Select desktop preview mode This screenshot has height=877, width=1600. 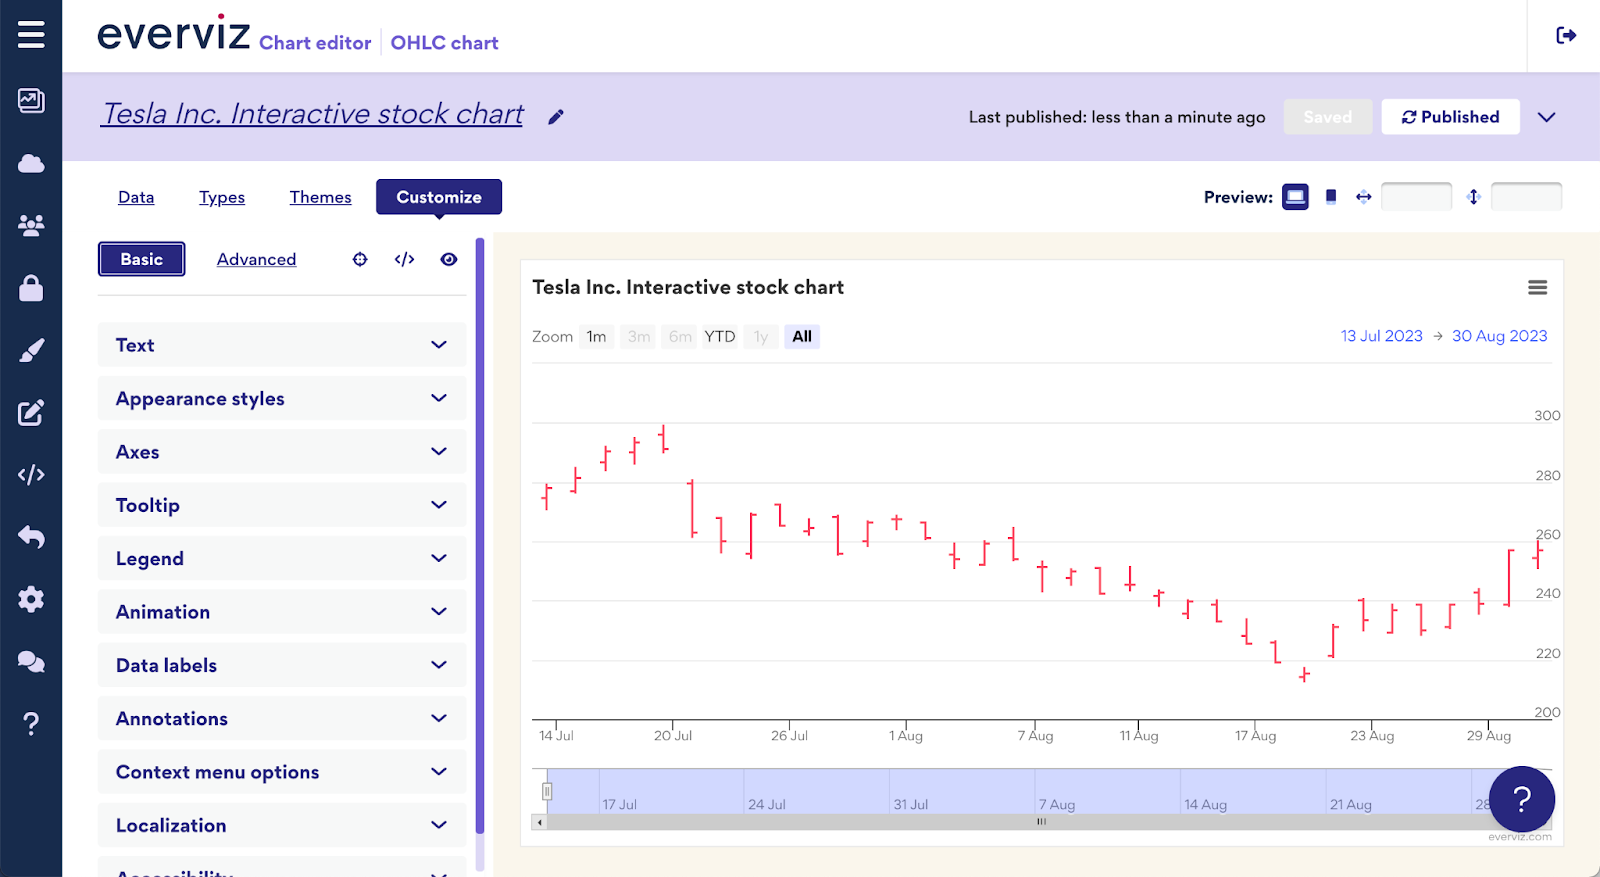pos(1295,197)
